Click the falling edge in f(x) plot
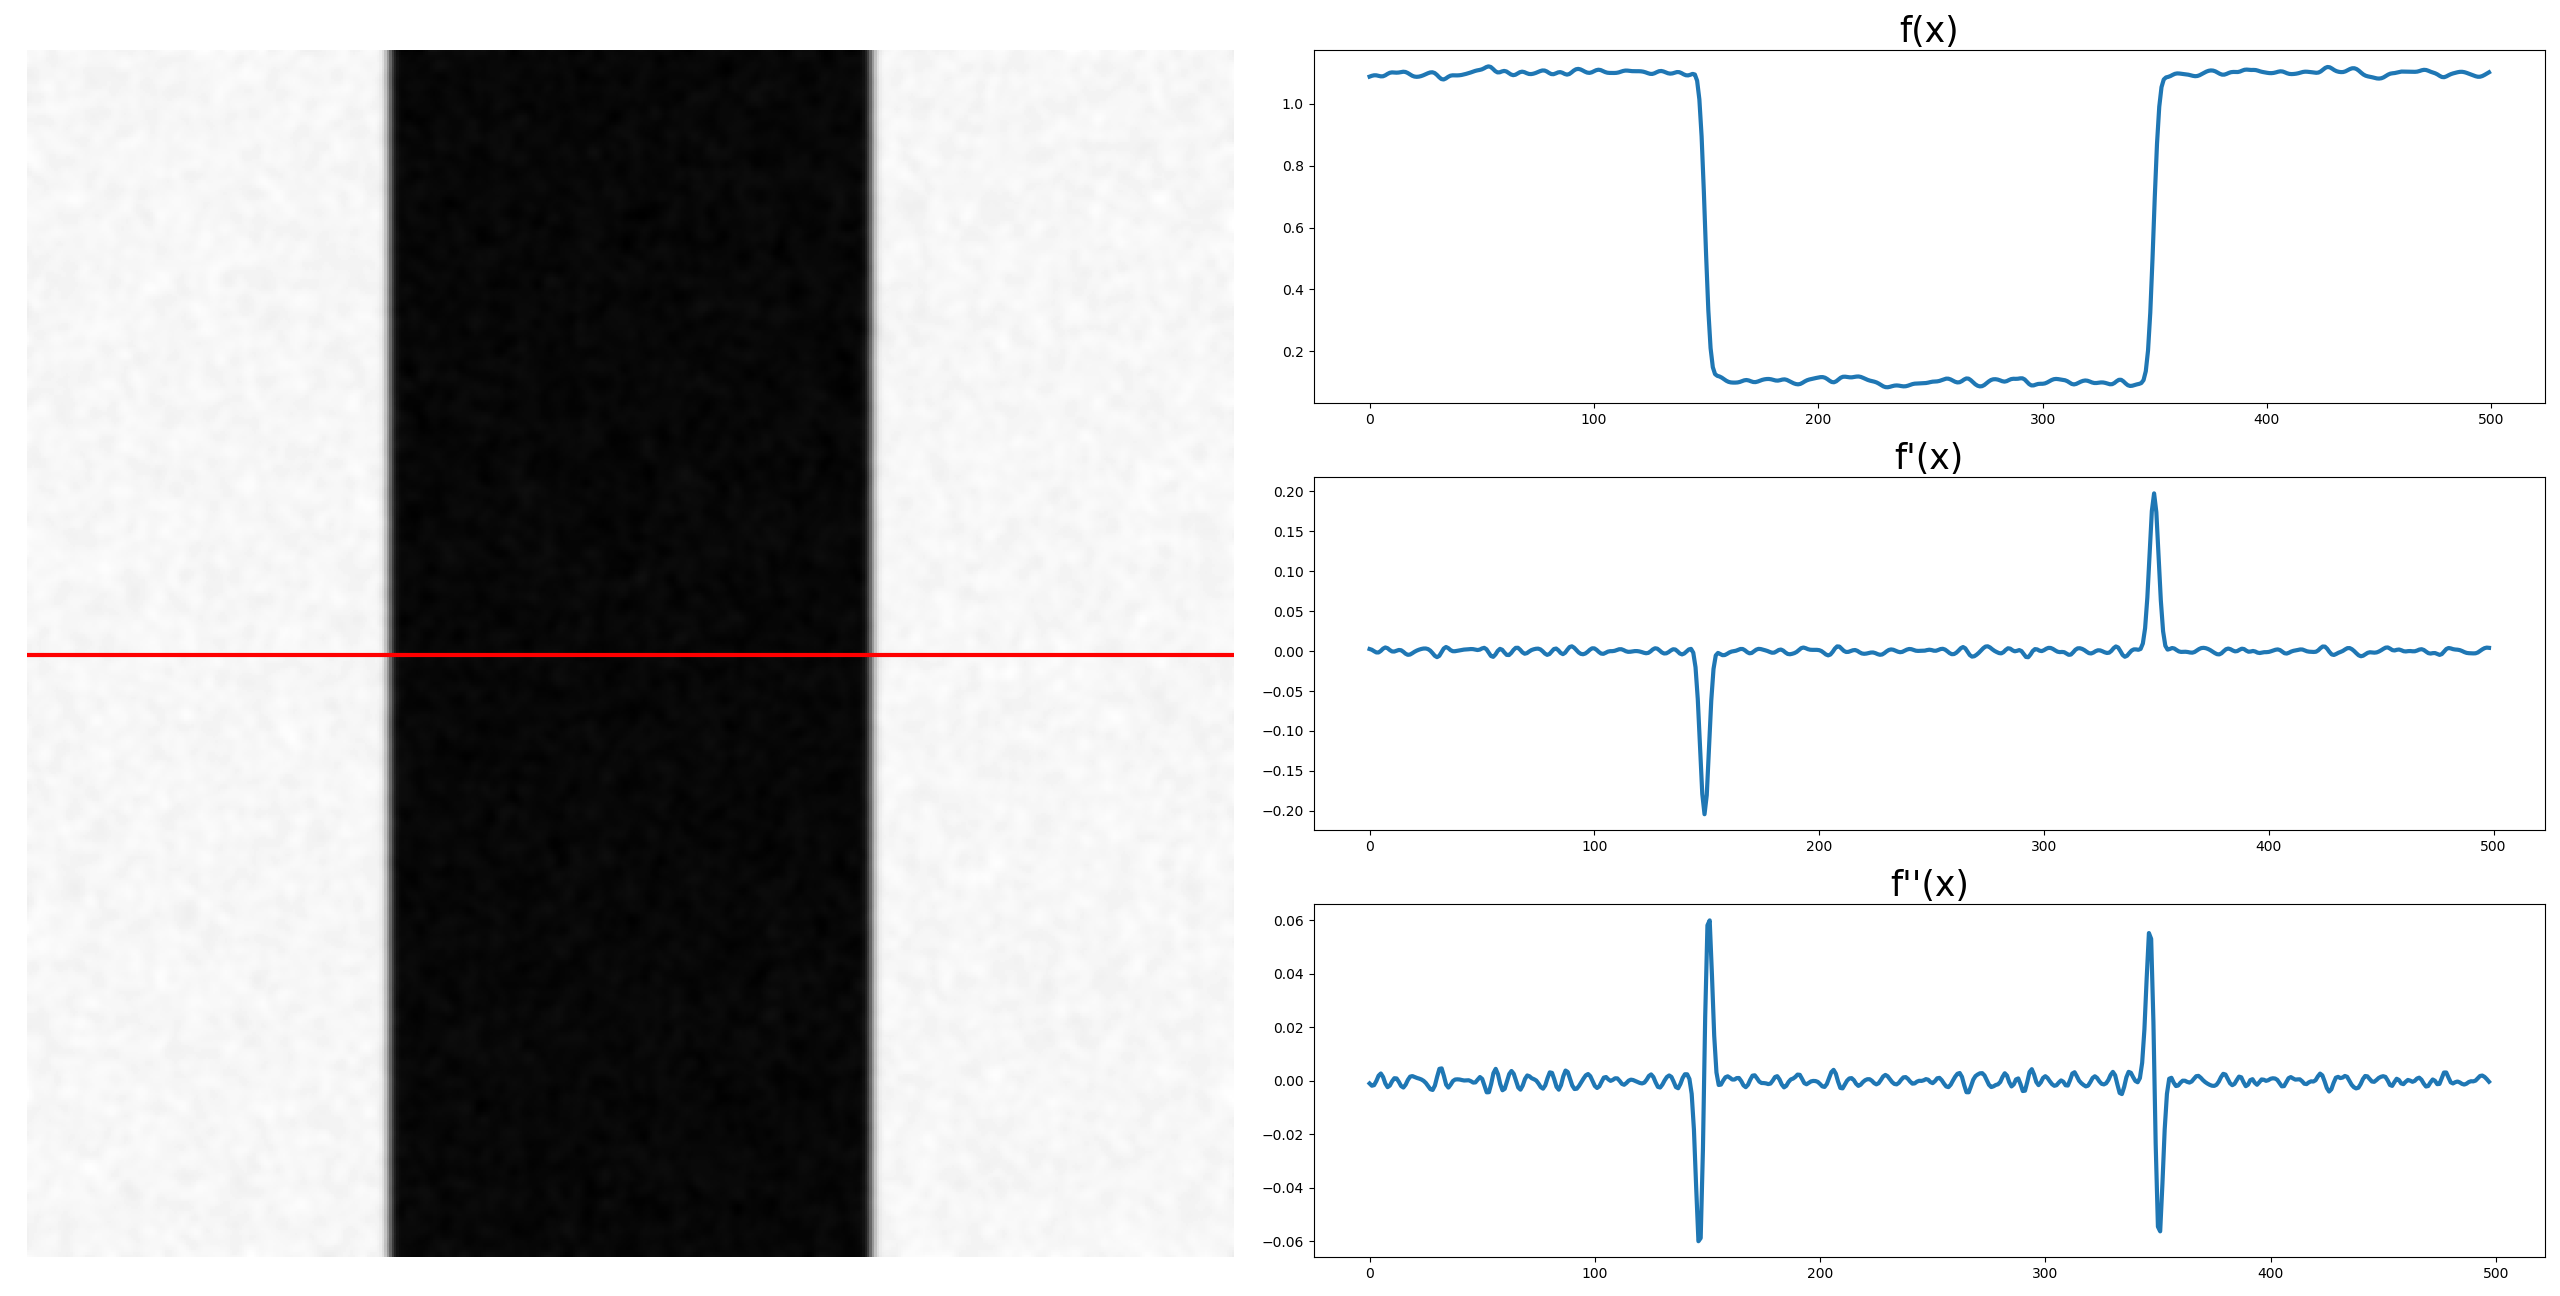This screenshot has height=1296, width=2560. pos(1704,225)
